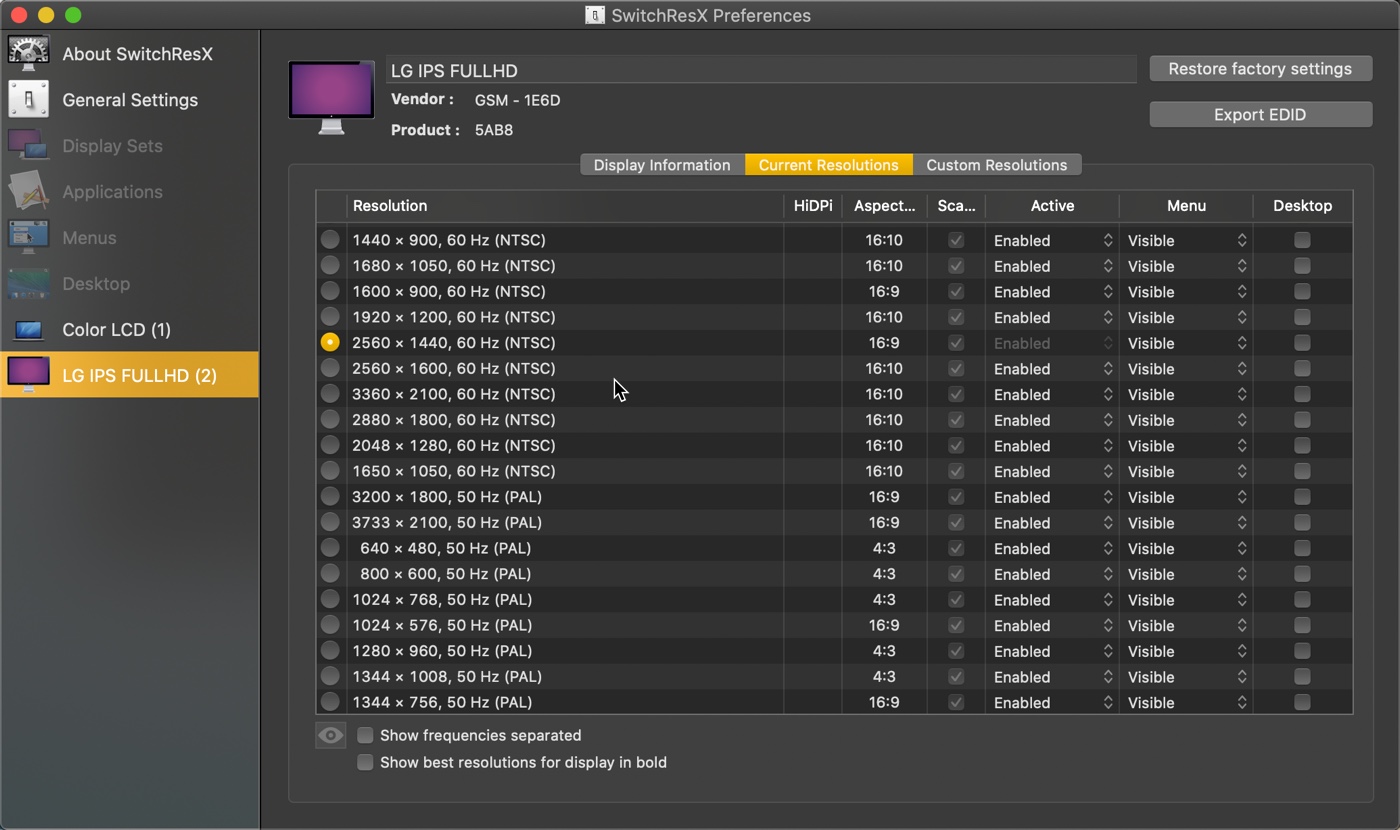Edit the LG IPS FULLHD name field
This screenshot has width=1400, height=830.
point(761,70)
